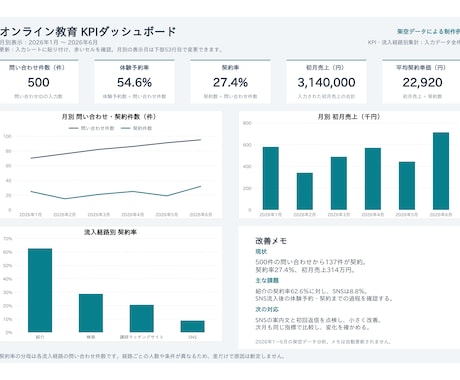Click the 月別表示 2026年1月～2026年6月 subtitle
This screenshot has width=460, height=380.
pos(49,42)
